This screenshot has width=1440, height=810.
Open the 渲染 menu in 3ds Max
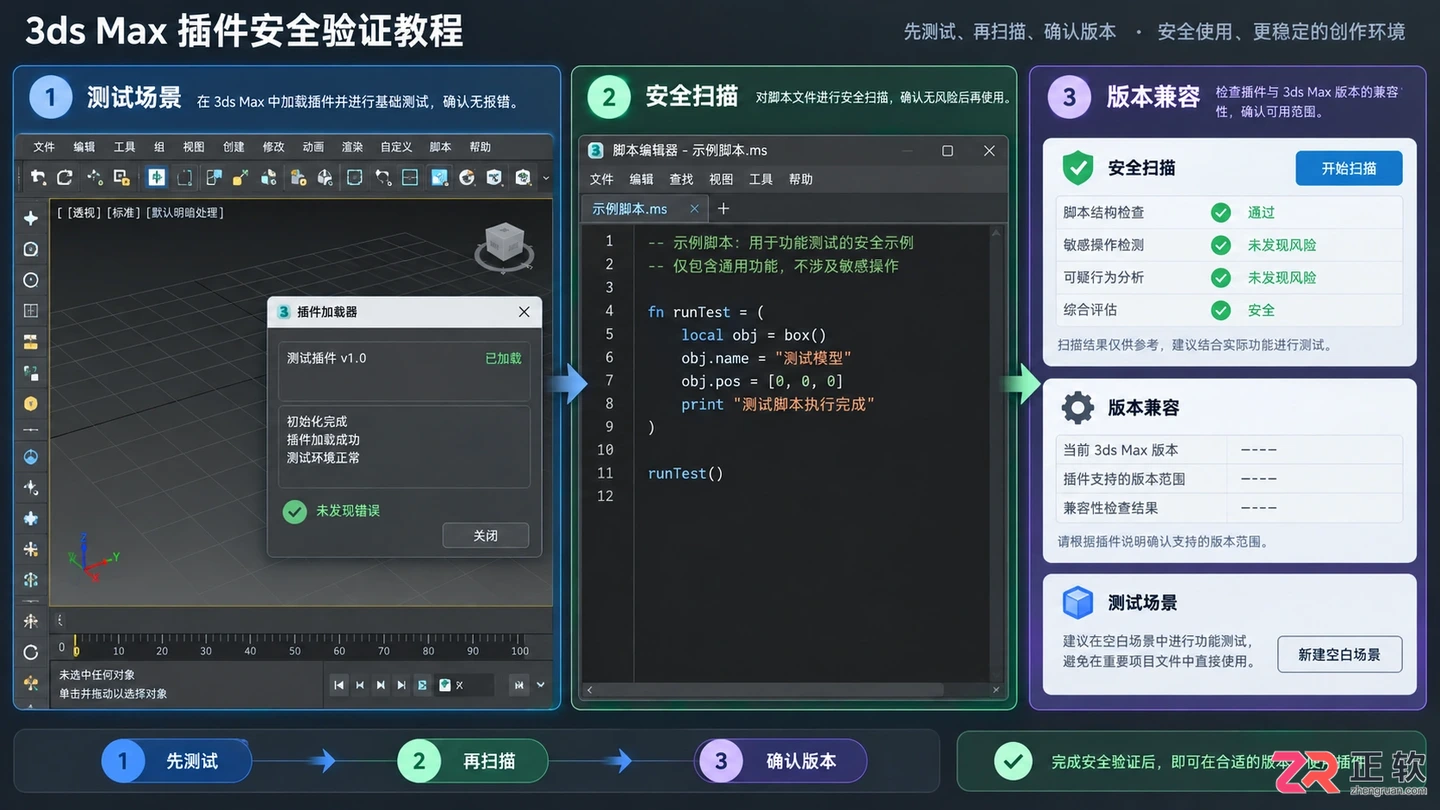point(352,147)
